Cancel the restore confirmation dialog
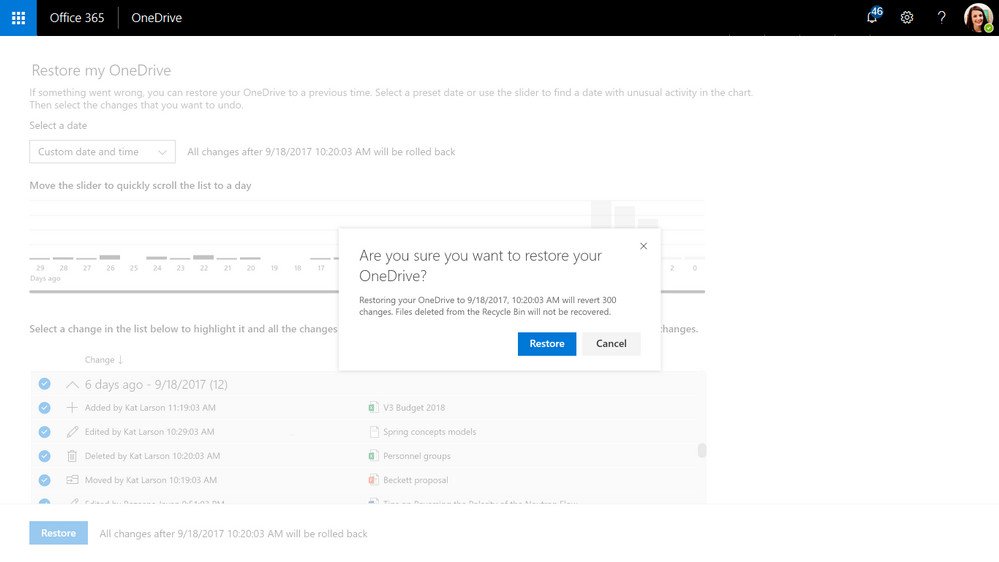The height and width of the screenshot is (562, 999). click(611, 343)
